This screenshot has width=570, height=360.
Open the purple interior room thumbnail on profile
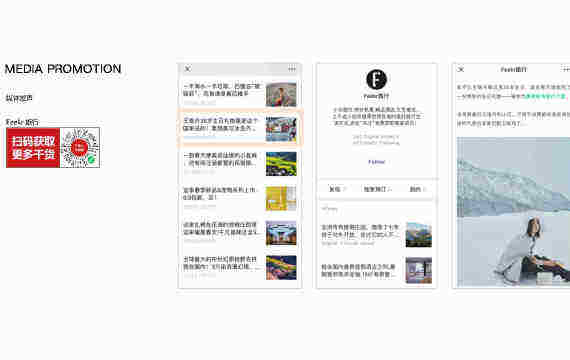pos(419,270)
